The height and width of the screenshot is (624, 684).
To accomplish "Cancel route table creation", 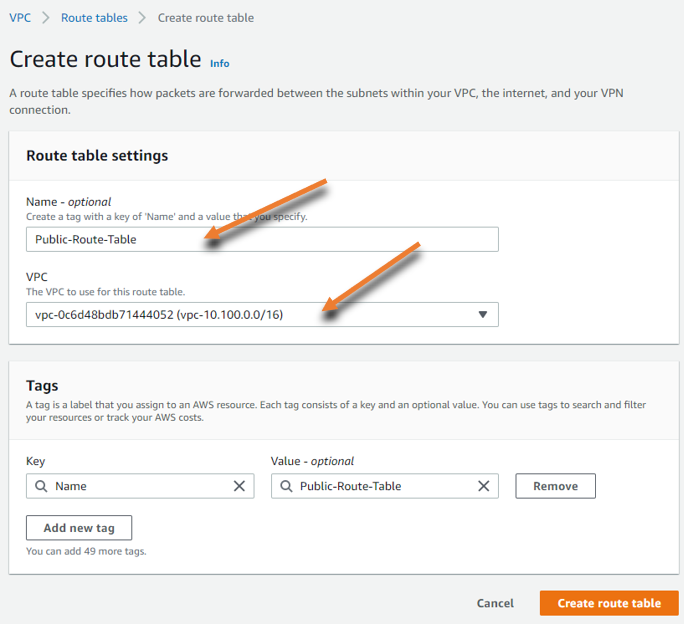I will [x=495, y=603].
